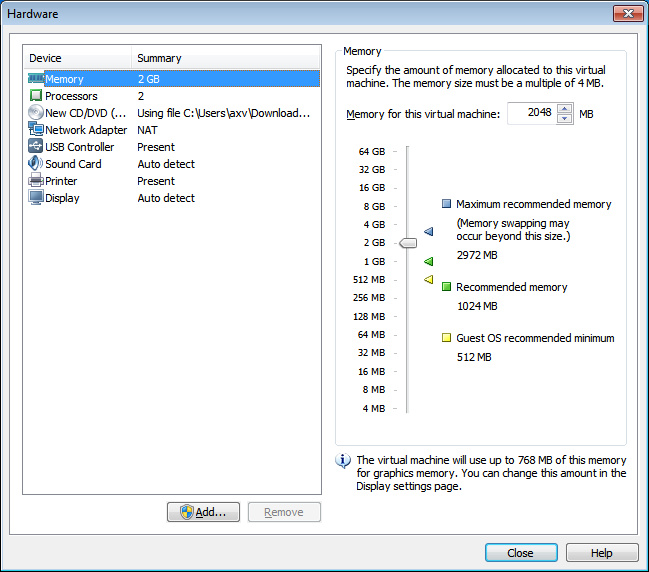This screenshot has width=649, height=572.
Task: Click the 64 GB scale label
Action: click(372, 151)
